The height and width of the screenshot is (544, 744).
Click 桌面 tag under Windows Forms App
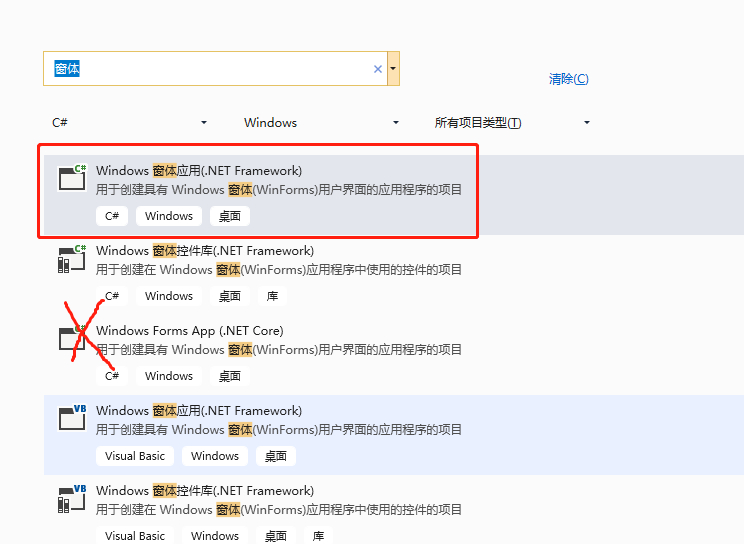click(x=230, y=376)
